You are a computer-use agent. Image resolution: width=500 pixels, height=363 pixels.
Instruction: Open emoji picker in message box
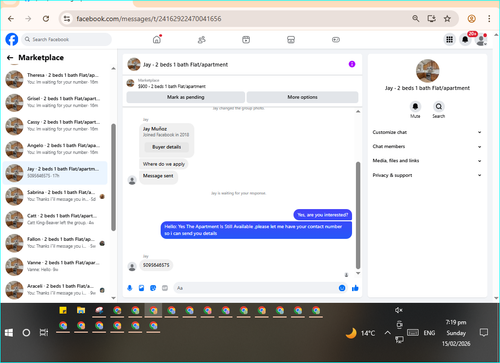coord(342,288)
